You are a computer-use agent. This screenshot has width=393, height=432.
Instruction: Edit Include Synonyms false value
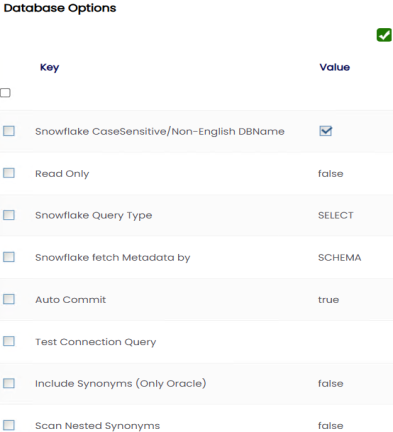tap(330, 384)
